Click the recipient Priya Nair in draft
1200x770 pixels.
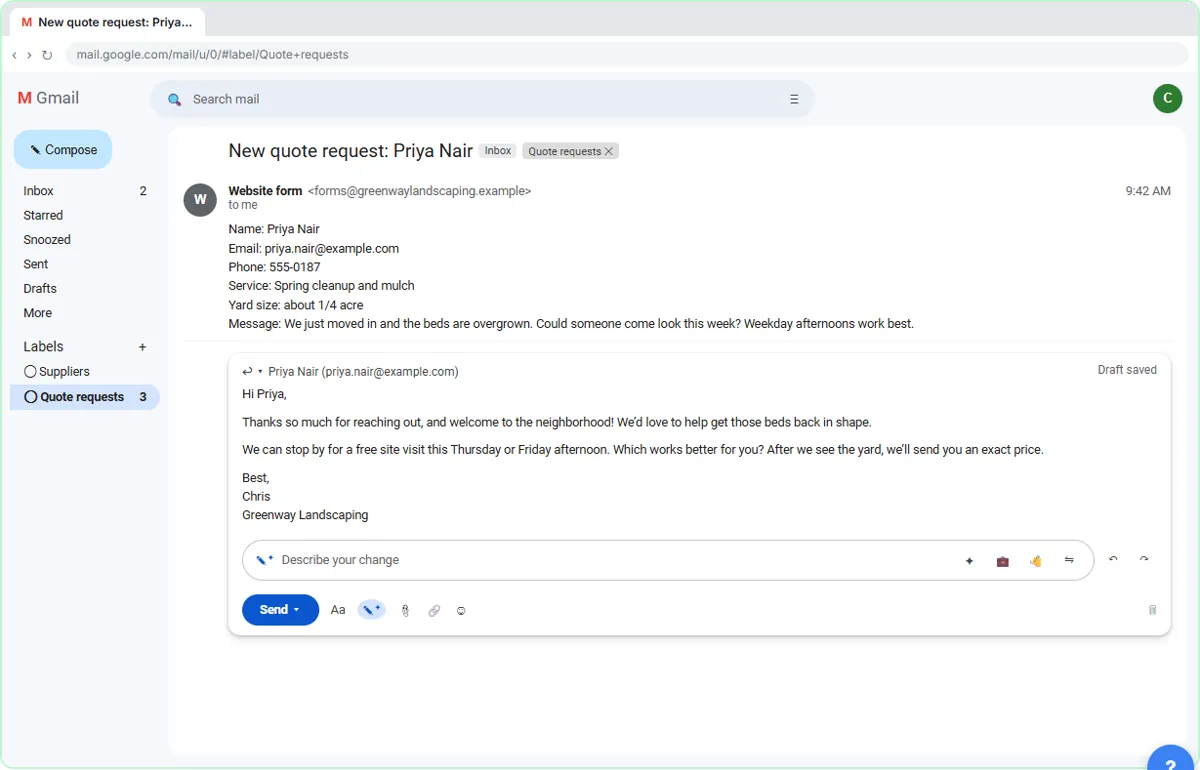[363, 371]
